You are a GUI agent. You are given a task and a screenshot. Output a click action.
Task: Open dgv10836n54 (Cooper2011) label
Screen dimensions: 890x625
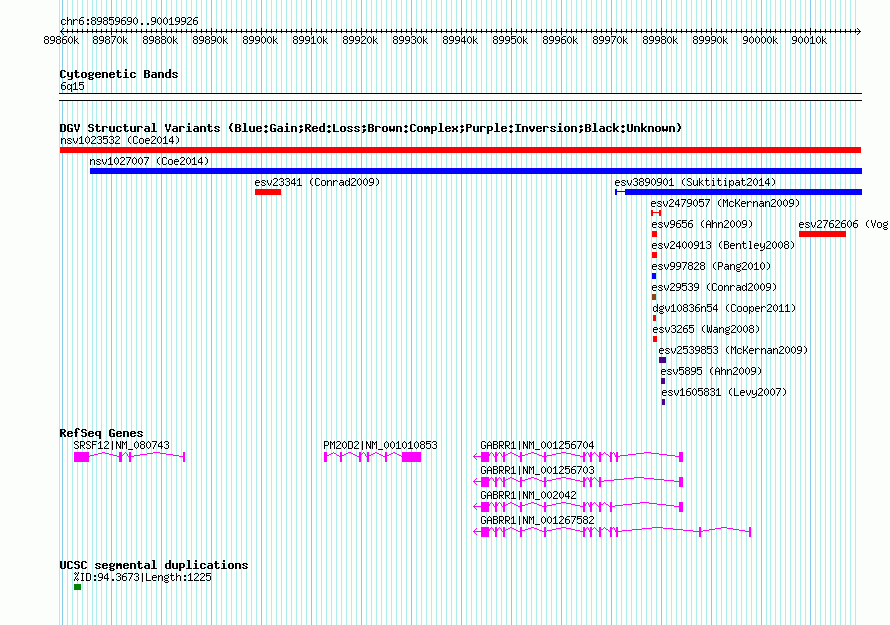click(x=724, y=308)
